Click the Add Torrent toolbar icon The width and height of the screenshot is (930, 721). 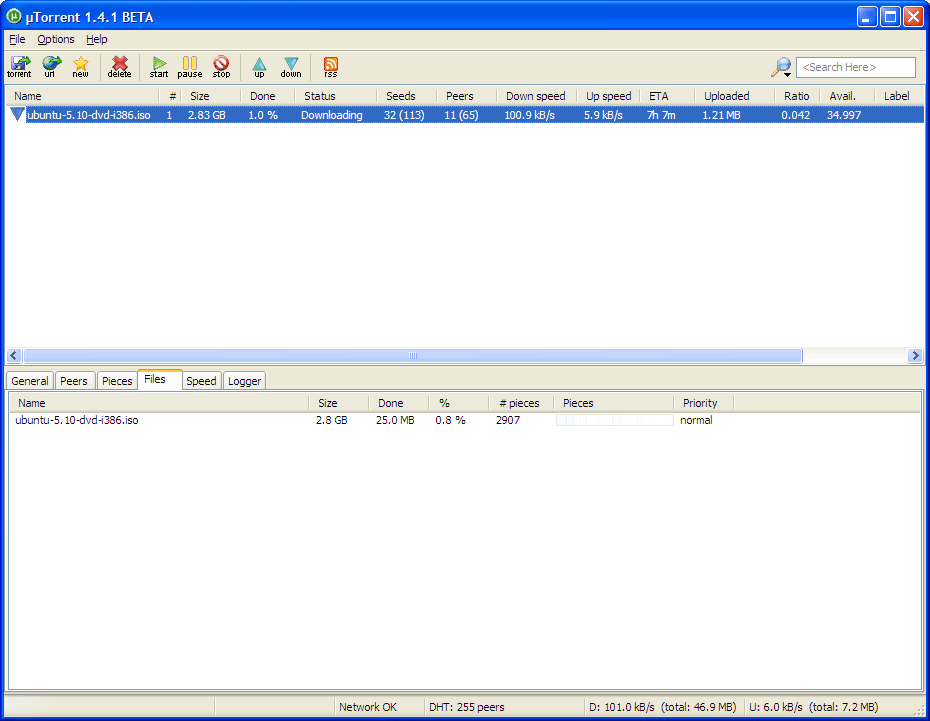click(20, 66)
